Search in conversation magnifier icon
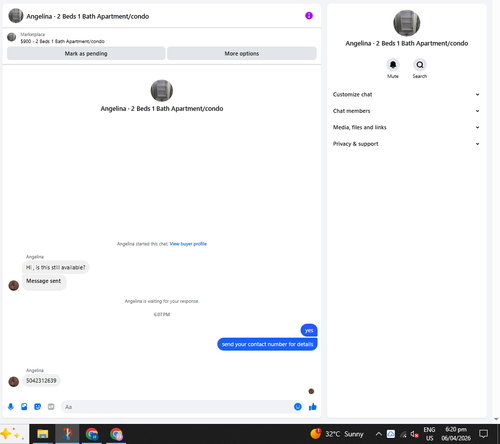Image resolution: width=500 pixels, height=444 pixels. point(420,65)
